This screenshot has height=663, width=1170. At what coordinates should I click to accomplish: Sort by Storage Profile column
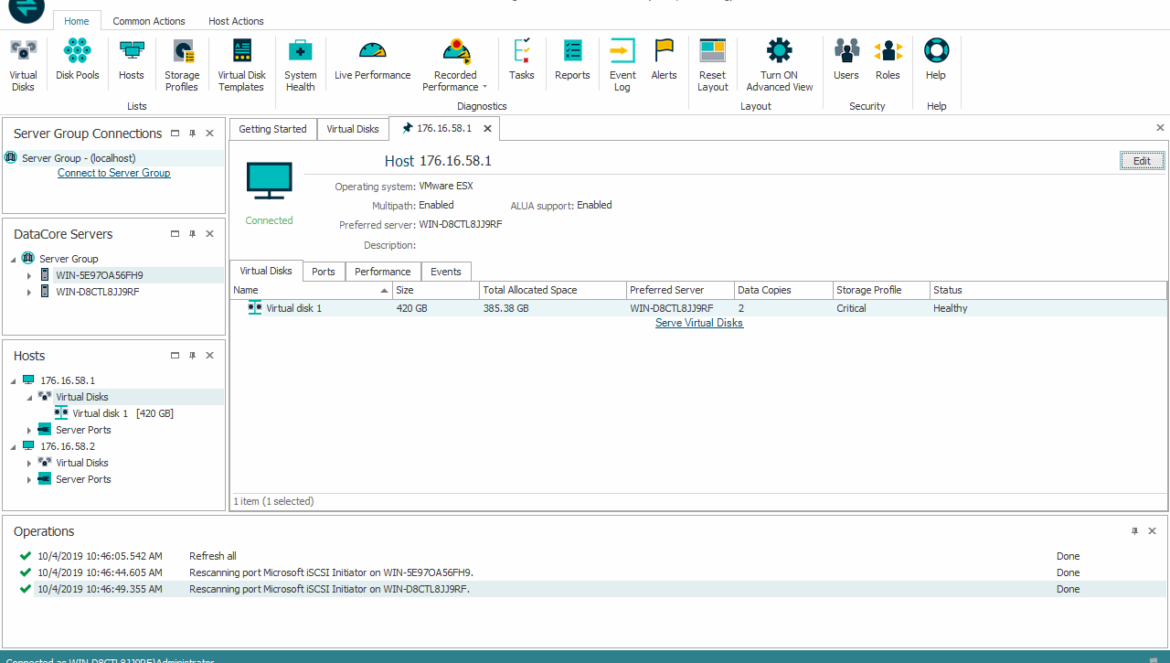pos(880,290)
